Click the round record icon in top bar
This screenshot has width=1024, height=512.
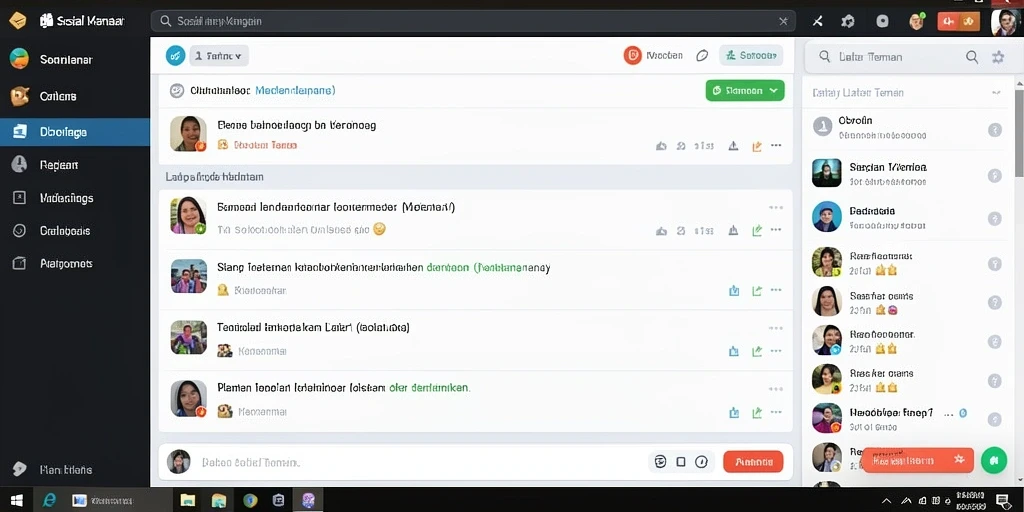click(882, 21)
